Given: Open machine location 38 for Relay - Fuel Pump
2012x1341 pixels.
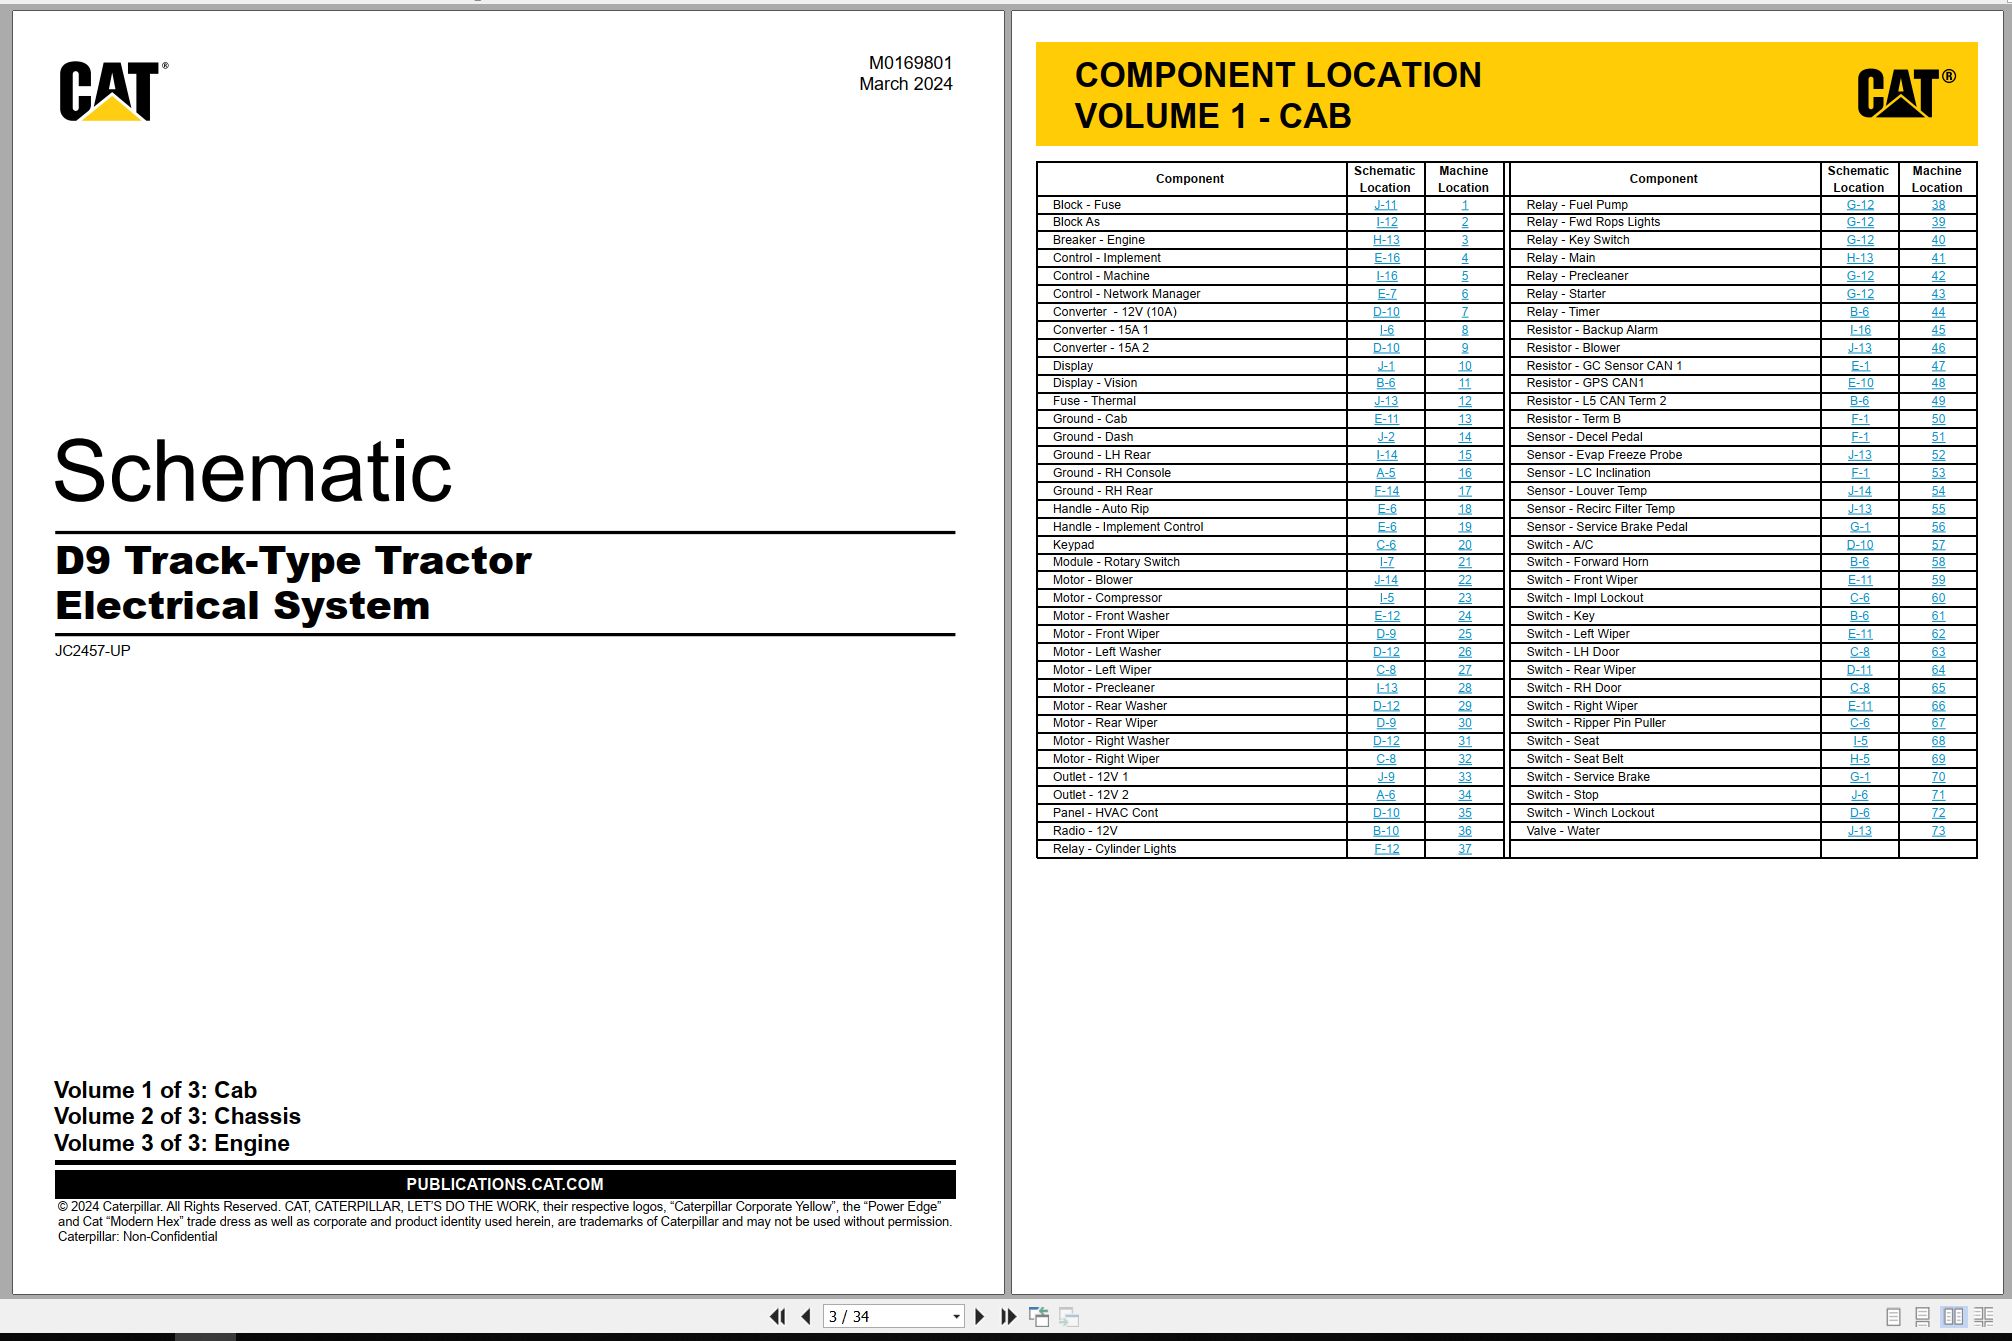Looking at the screenshot, I should 1938,205.
